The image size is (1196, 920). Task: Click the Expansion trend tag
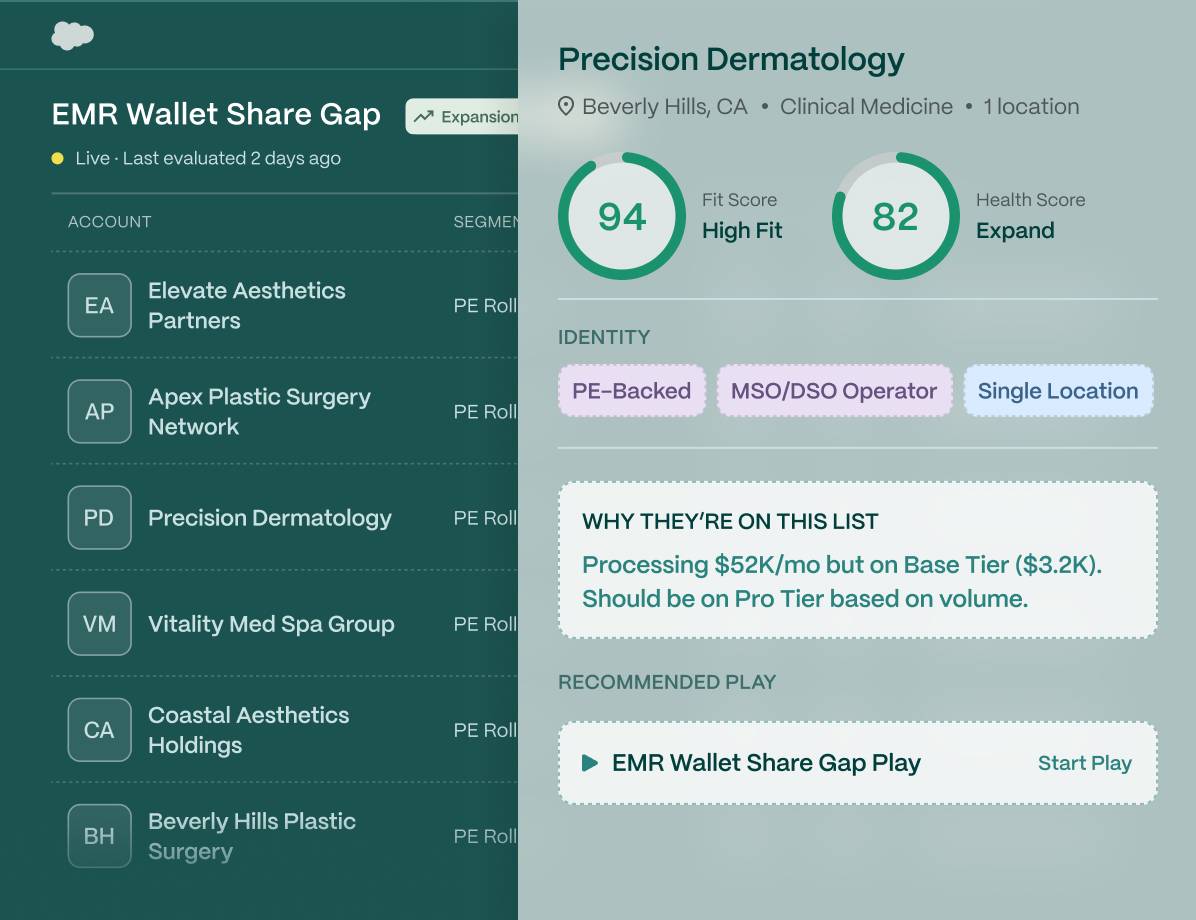point(462,116)
